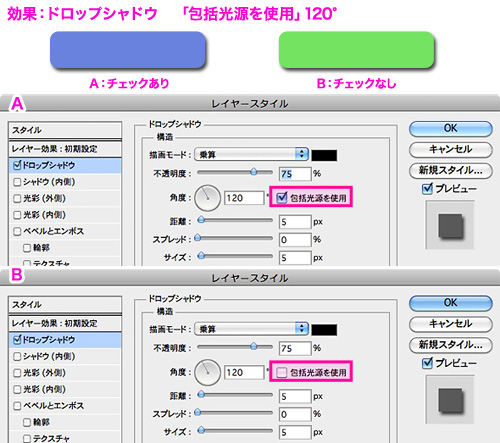This screenshot has width=500, height=443.
Task: Click angle dial in dialog B
Action: click(x=207, y=373)
